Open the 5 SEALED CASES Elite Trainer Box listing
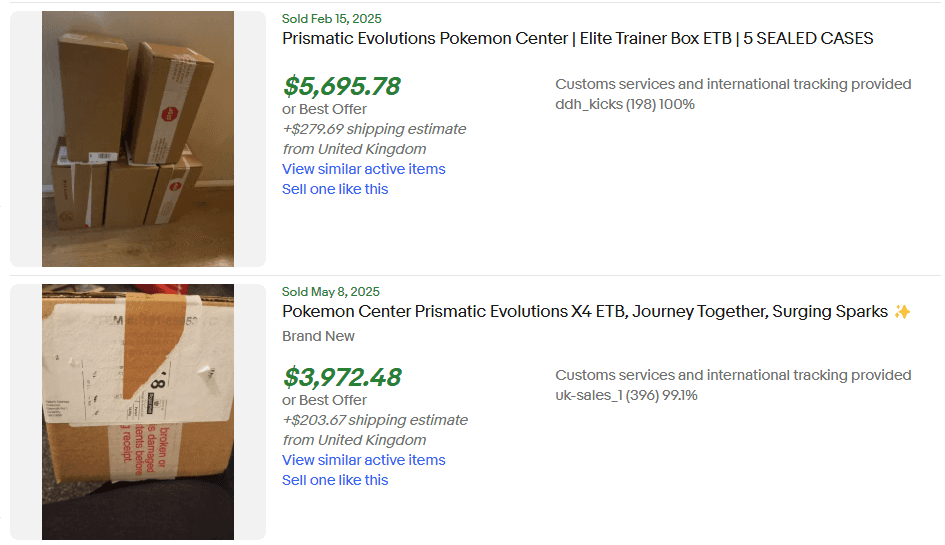The image size is (945, 545). pyautogui.click(x=577, y=39)
